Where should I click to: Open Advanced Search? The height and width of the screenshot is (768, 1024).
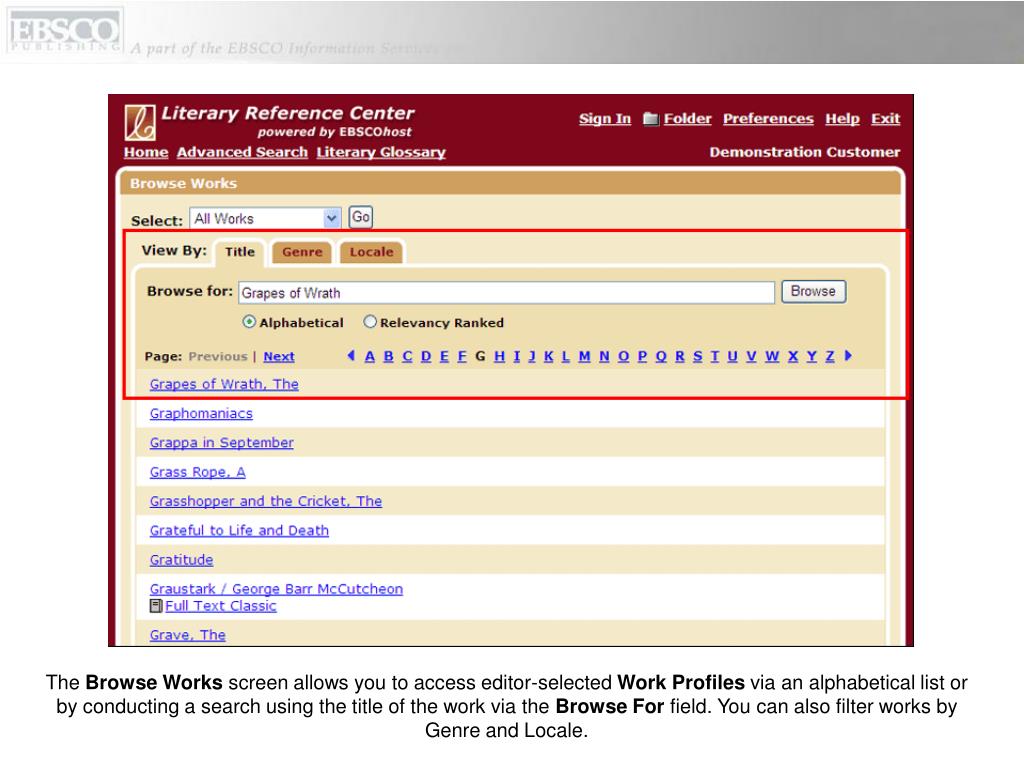pyautogui.click(x=242, y=152)
